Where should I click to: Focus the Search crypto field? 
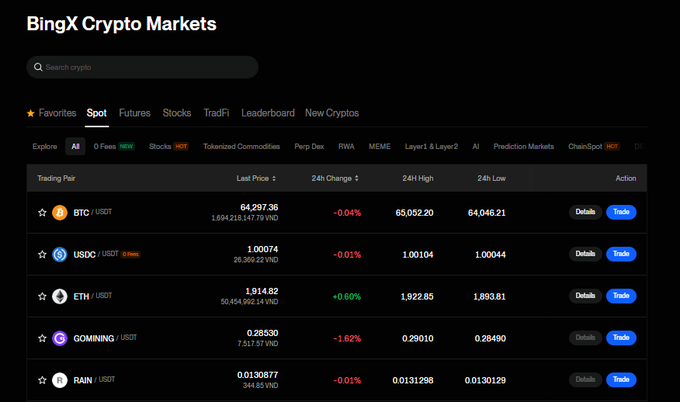pos(142,67)
